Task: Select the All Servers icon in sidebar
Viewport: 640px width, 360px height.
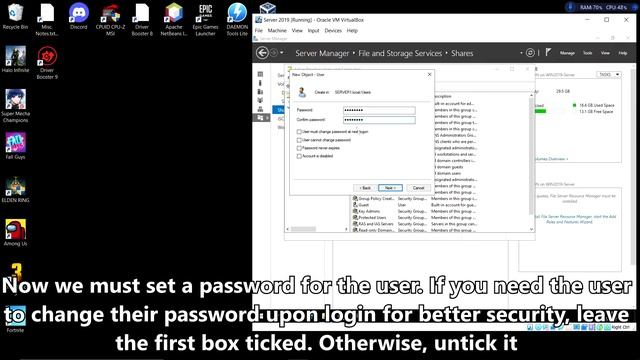Action: [x=260, y=91]
